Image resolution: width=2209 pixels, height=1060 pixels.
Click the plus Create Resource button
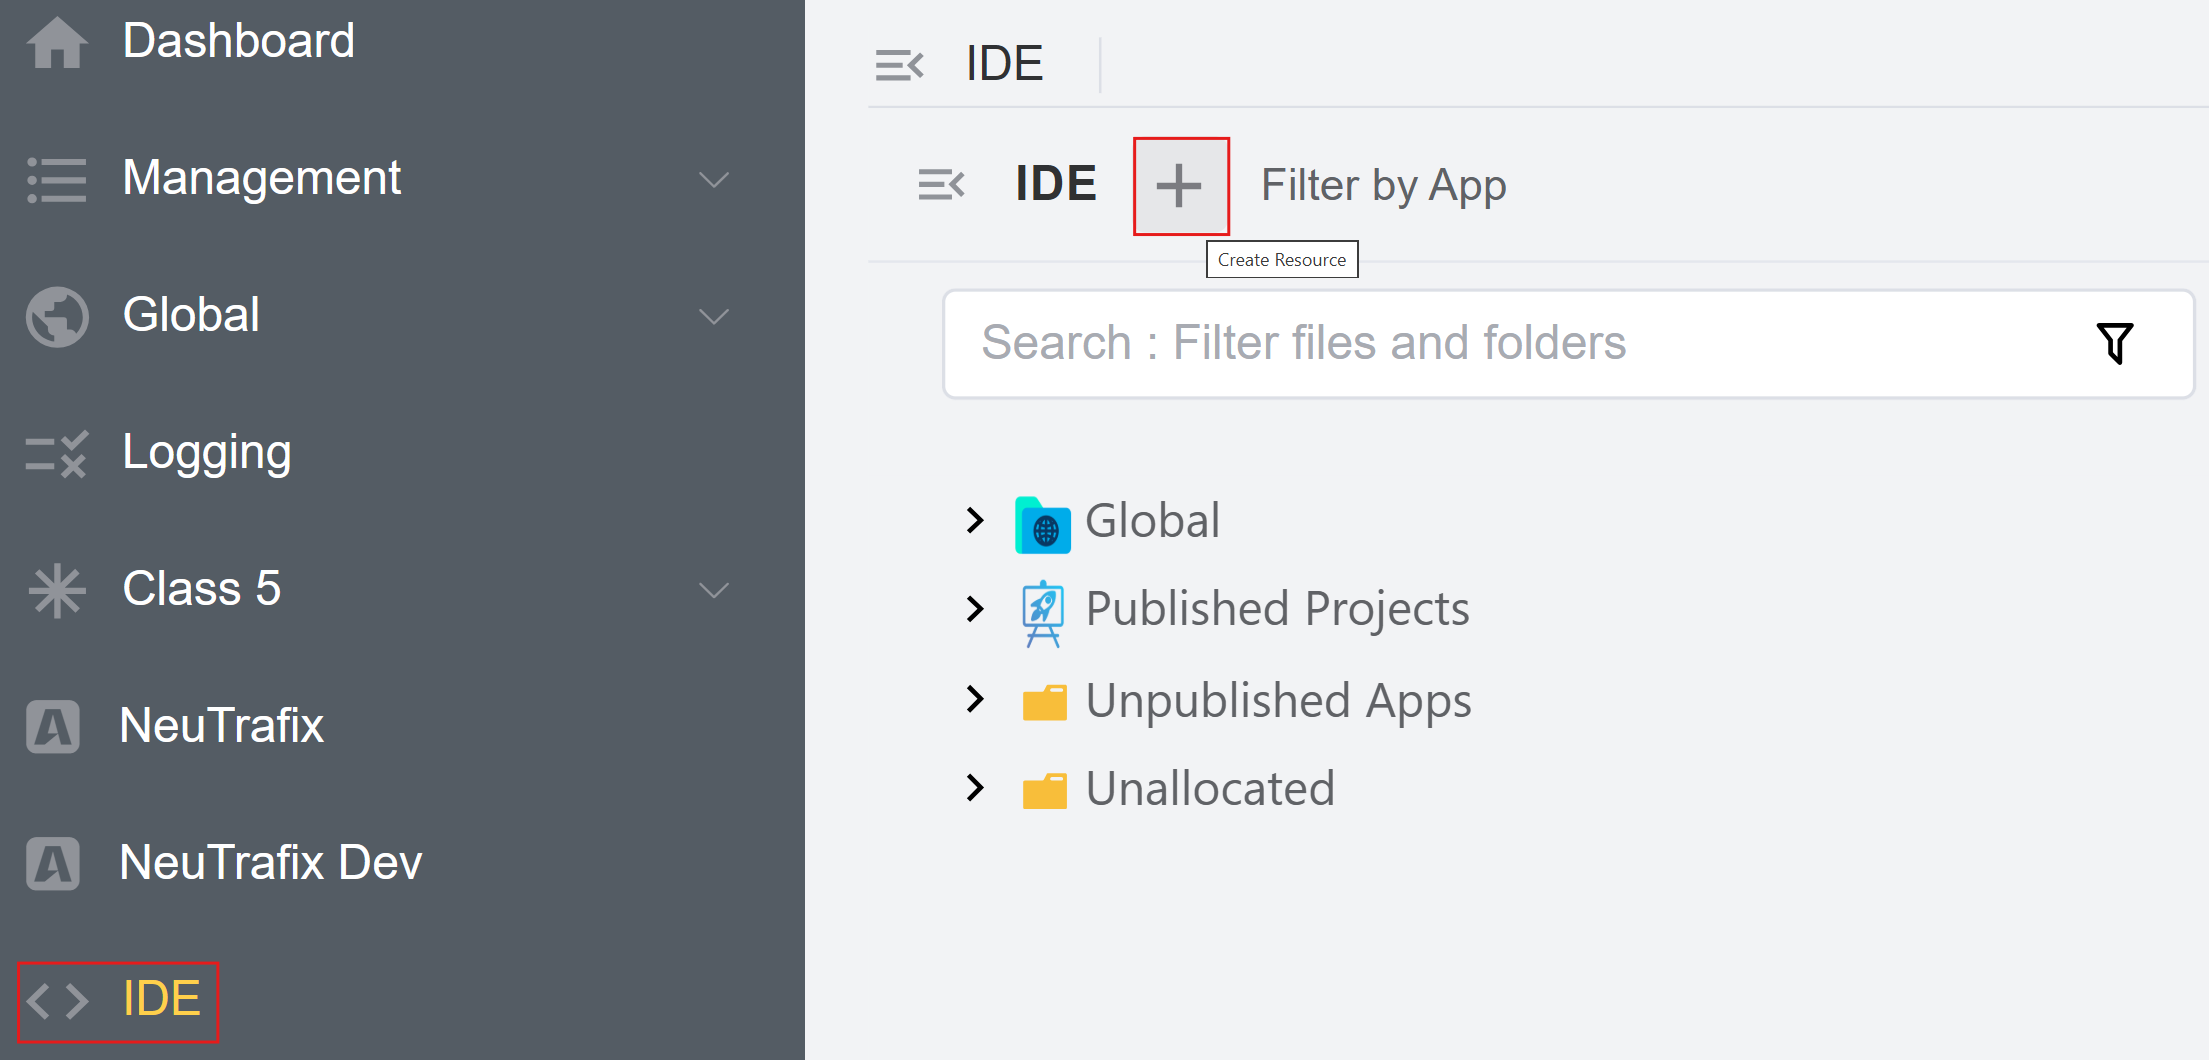(1180, 186)
